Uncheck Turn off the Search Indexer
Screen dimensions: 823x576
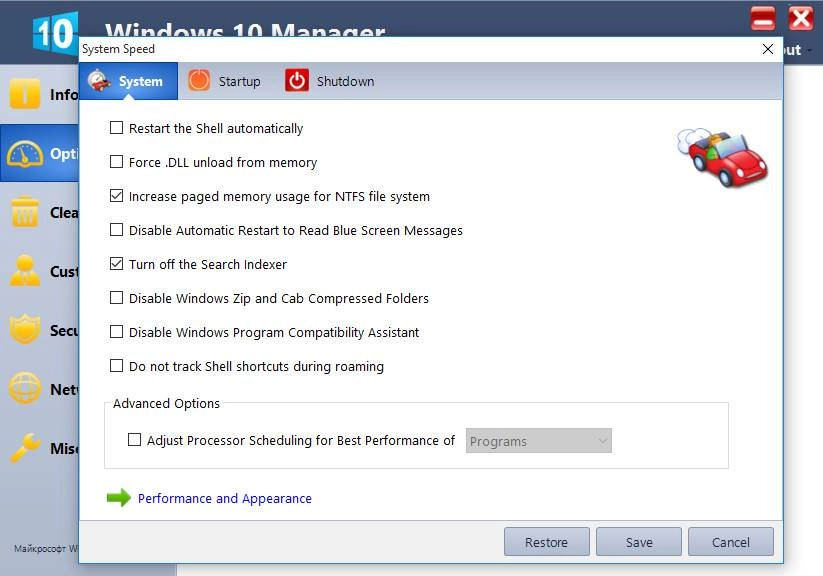(x=117, y=264)
